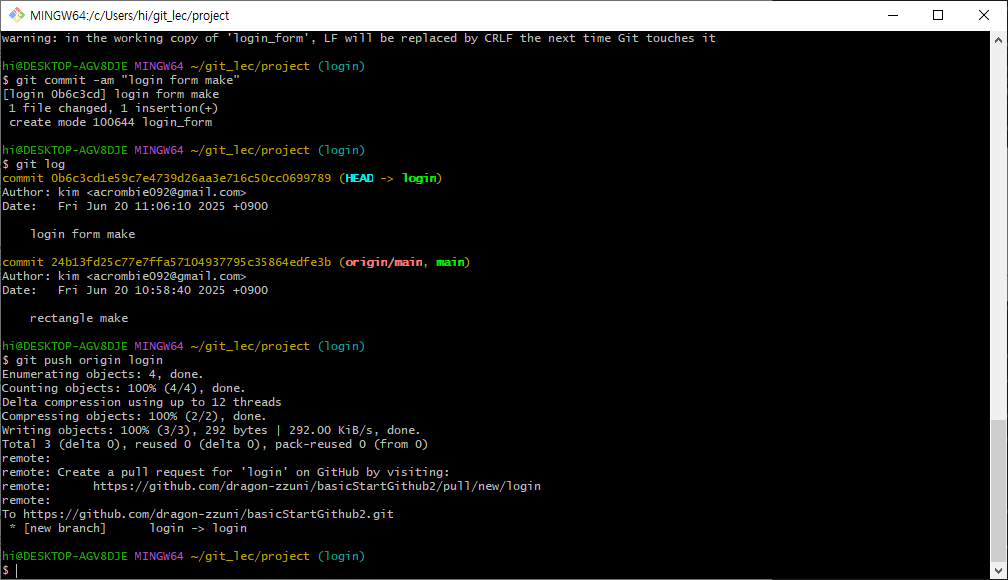The height and width of the screenshot is (580, 1008).
Task: Click the 'git push origin login' command
Action: 89,360
